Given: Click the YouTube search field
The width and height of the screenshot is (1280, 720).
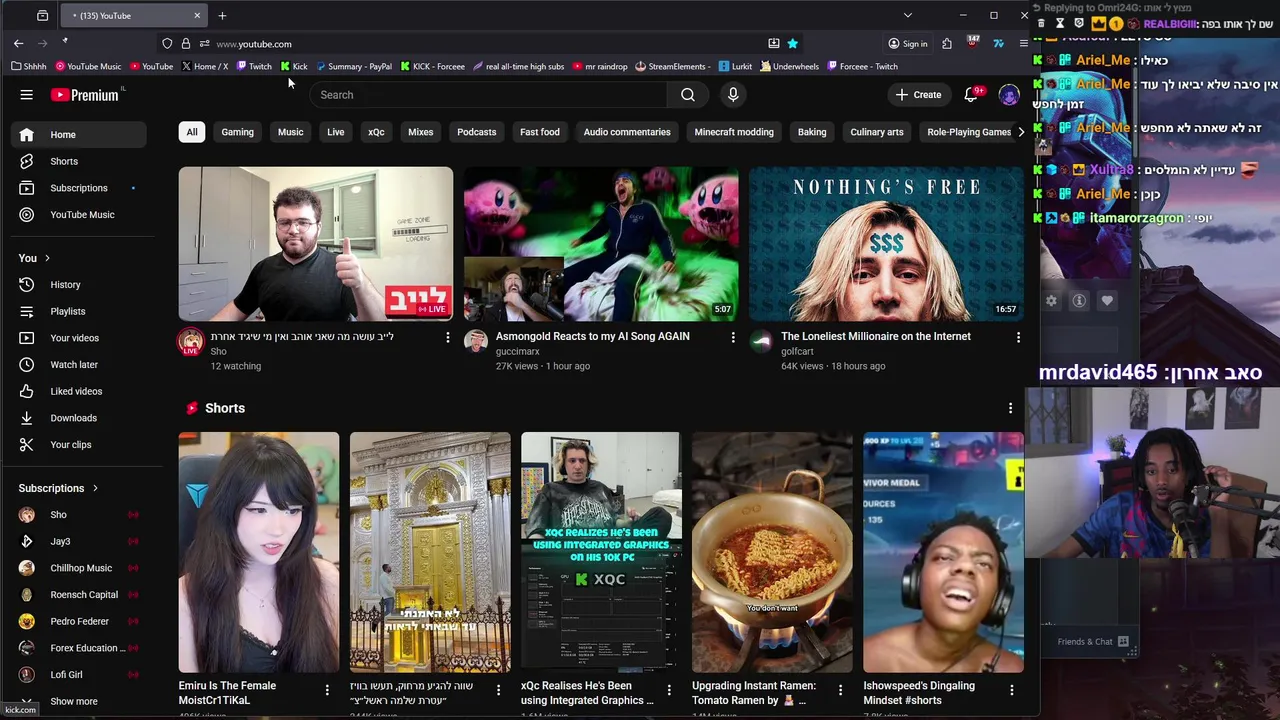Looking at the screenshot, I should [x=488, y=95].
